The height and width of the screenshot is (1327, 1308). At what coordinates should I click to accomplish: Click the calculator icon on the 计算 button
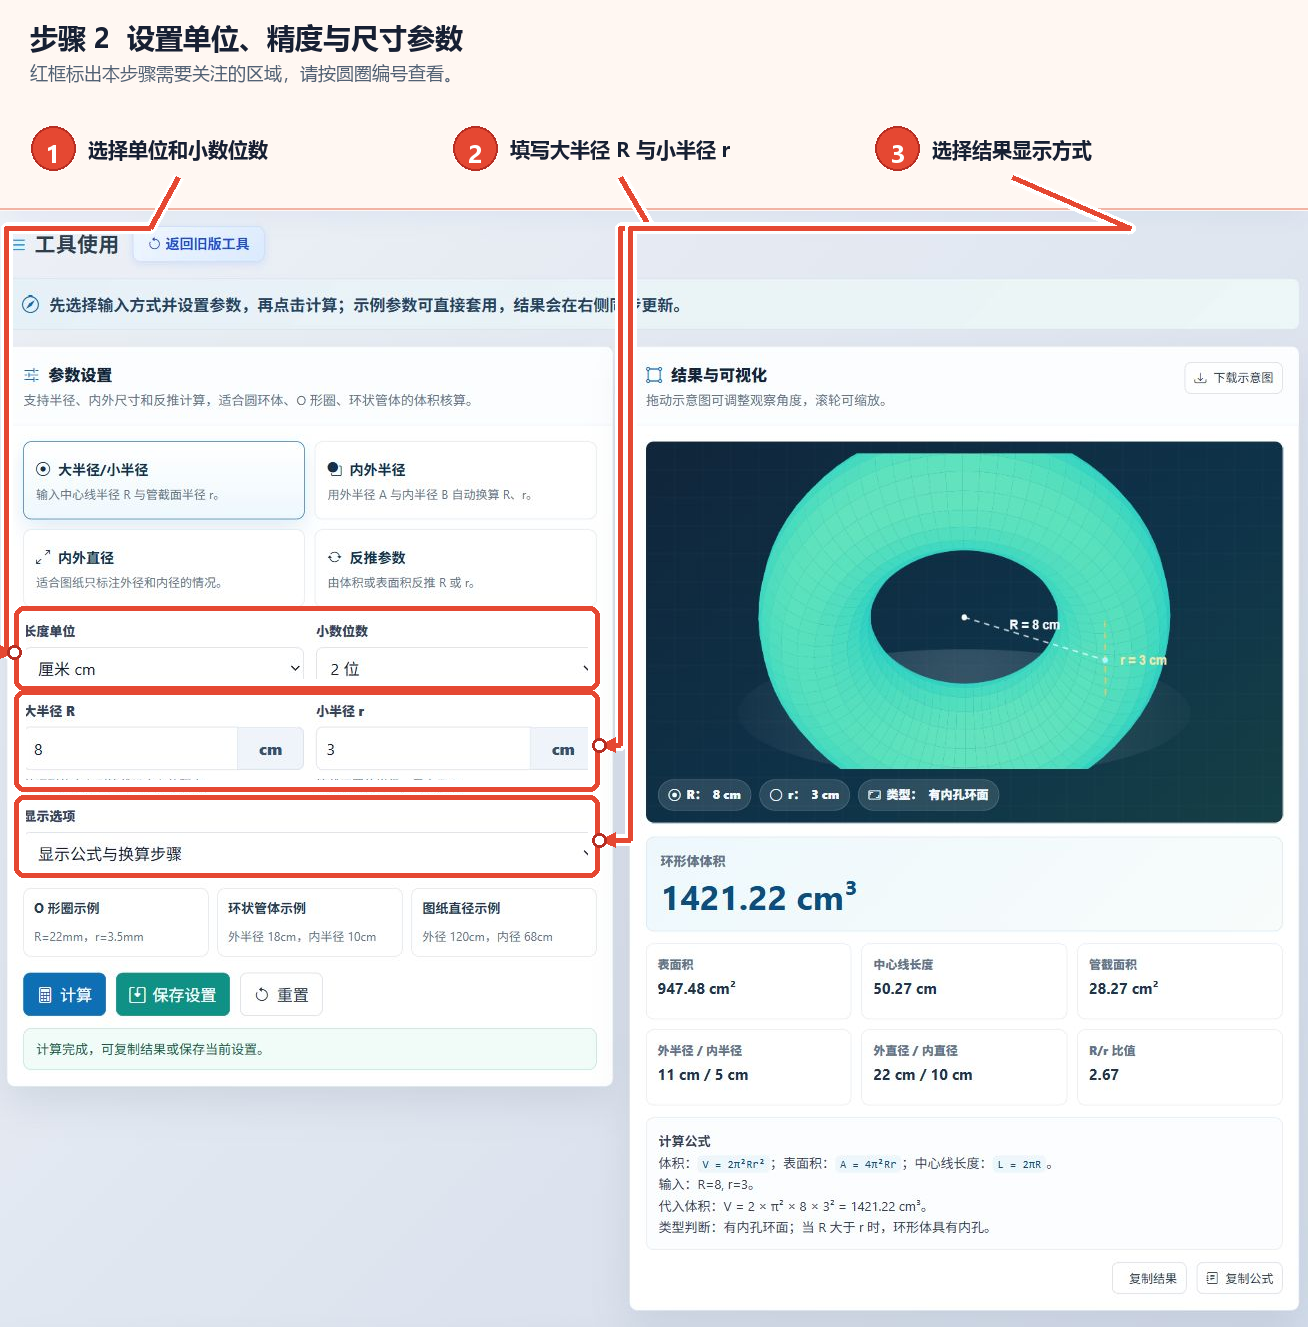point(45,995)
